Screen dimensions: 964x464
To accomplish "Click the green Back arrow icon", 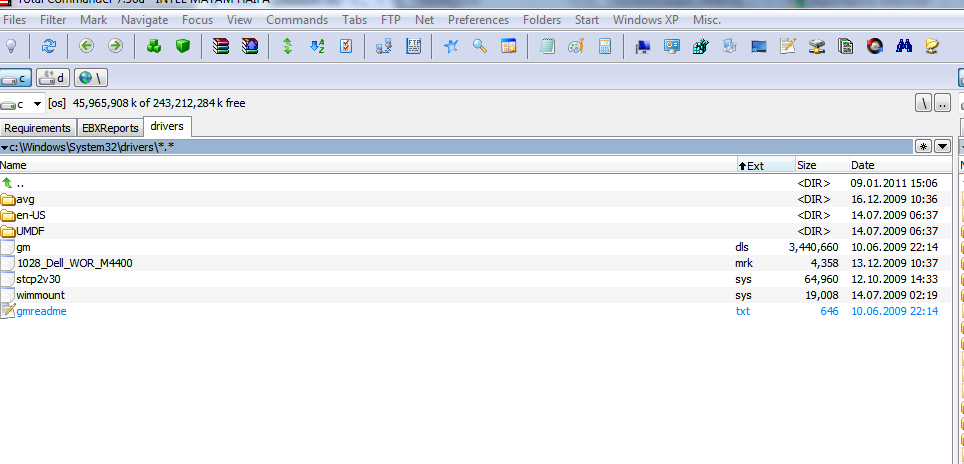I will (86, 45).
